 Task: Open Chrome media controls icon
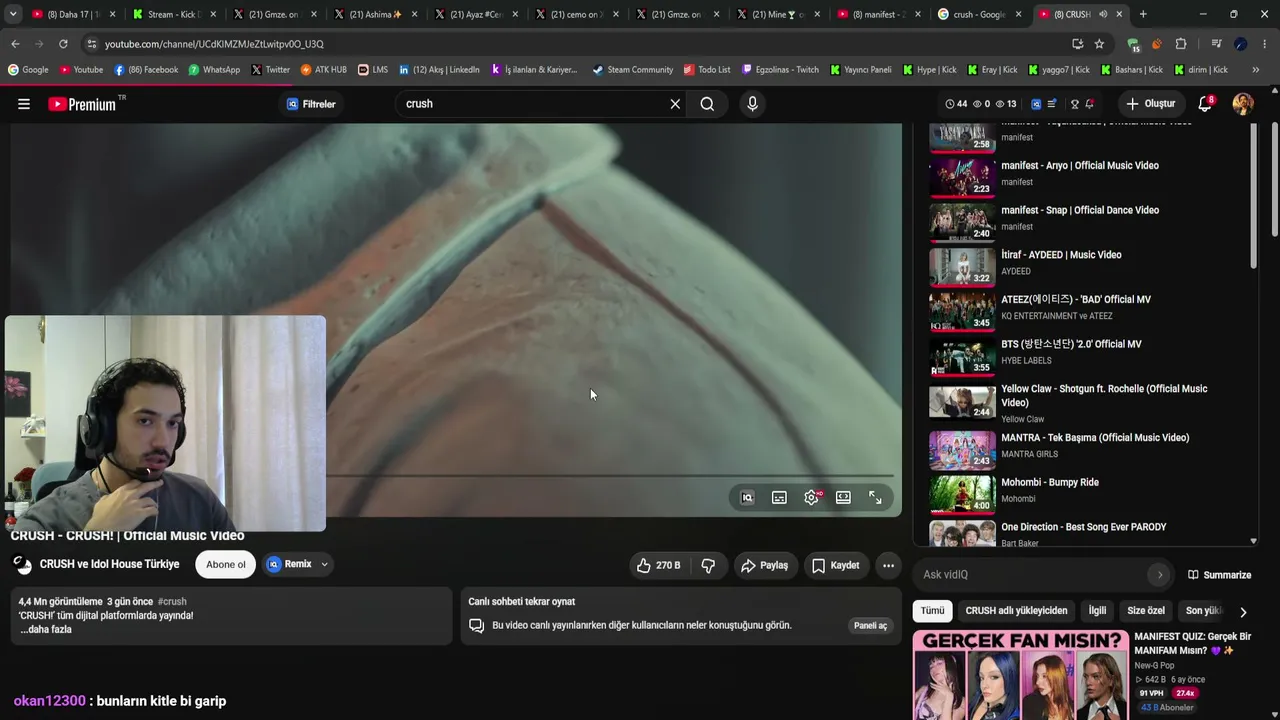click(x=1216, y=44)
